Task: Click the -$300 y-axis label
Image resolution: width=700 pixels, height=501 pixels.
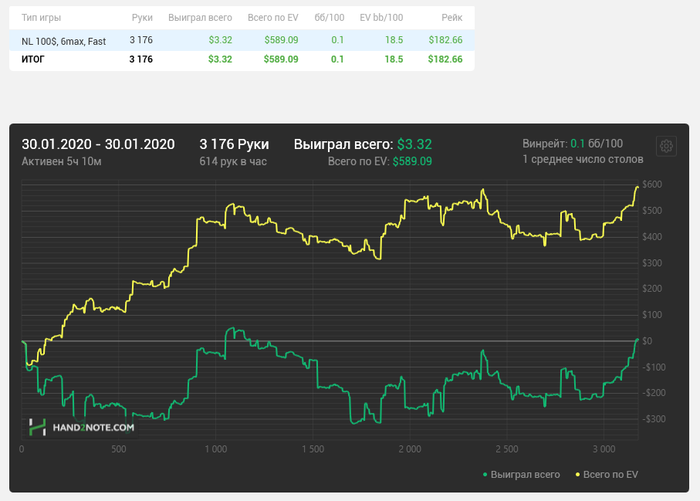Action: click(654, 419)
